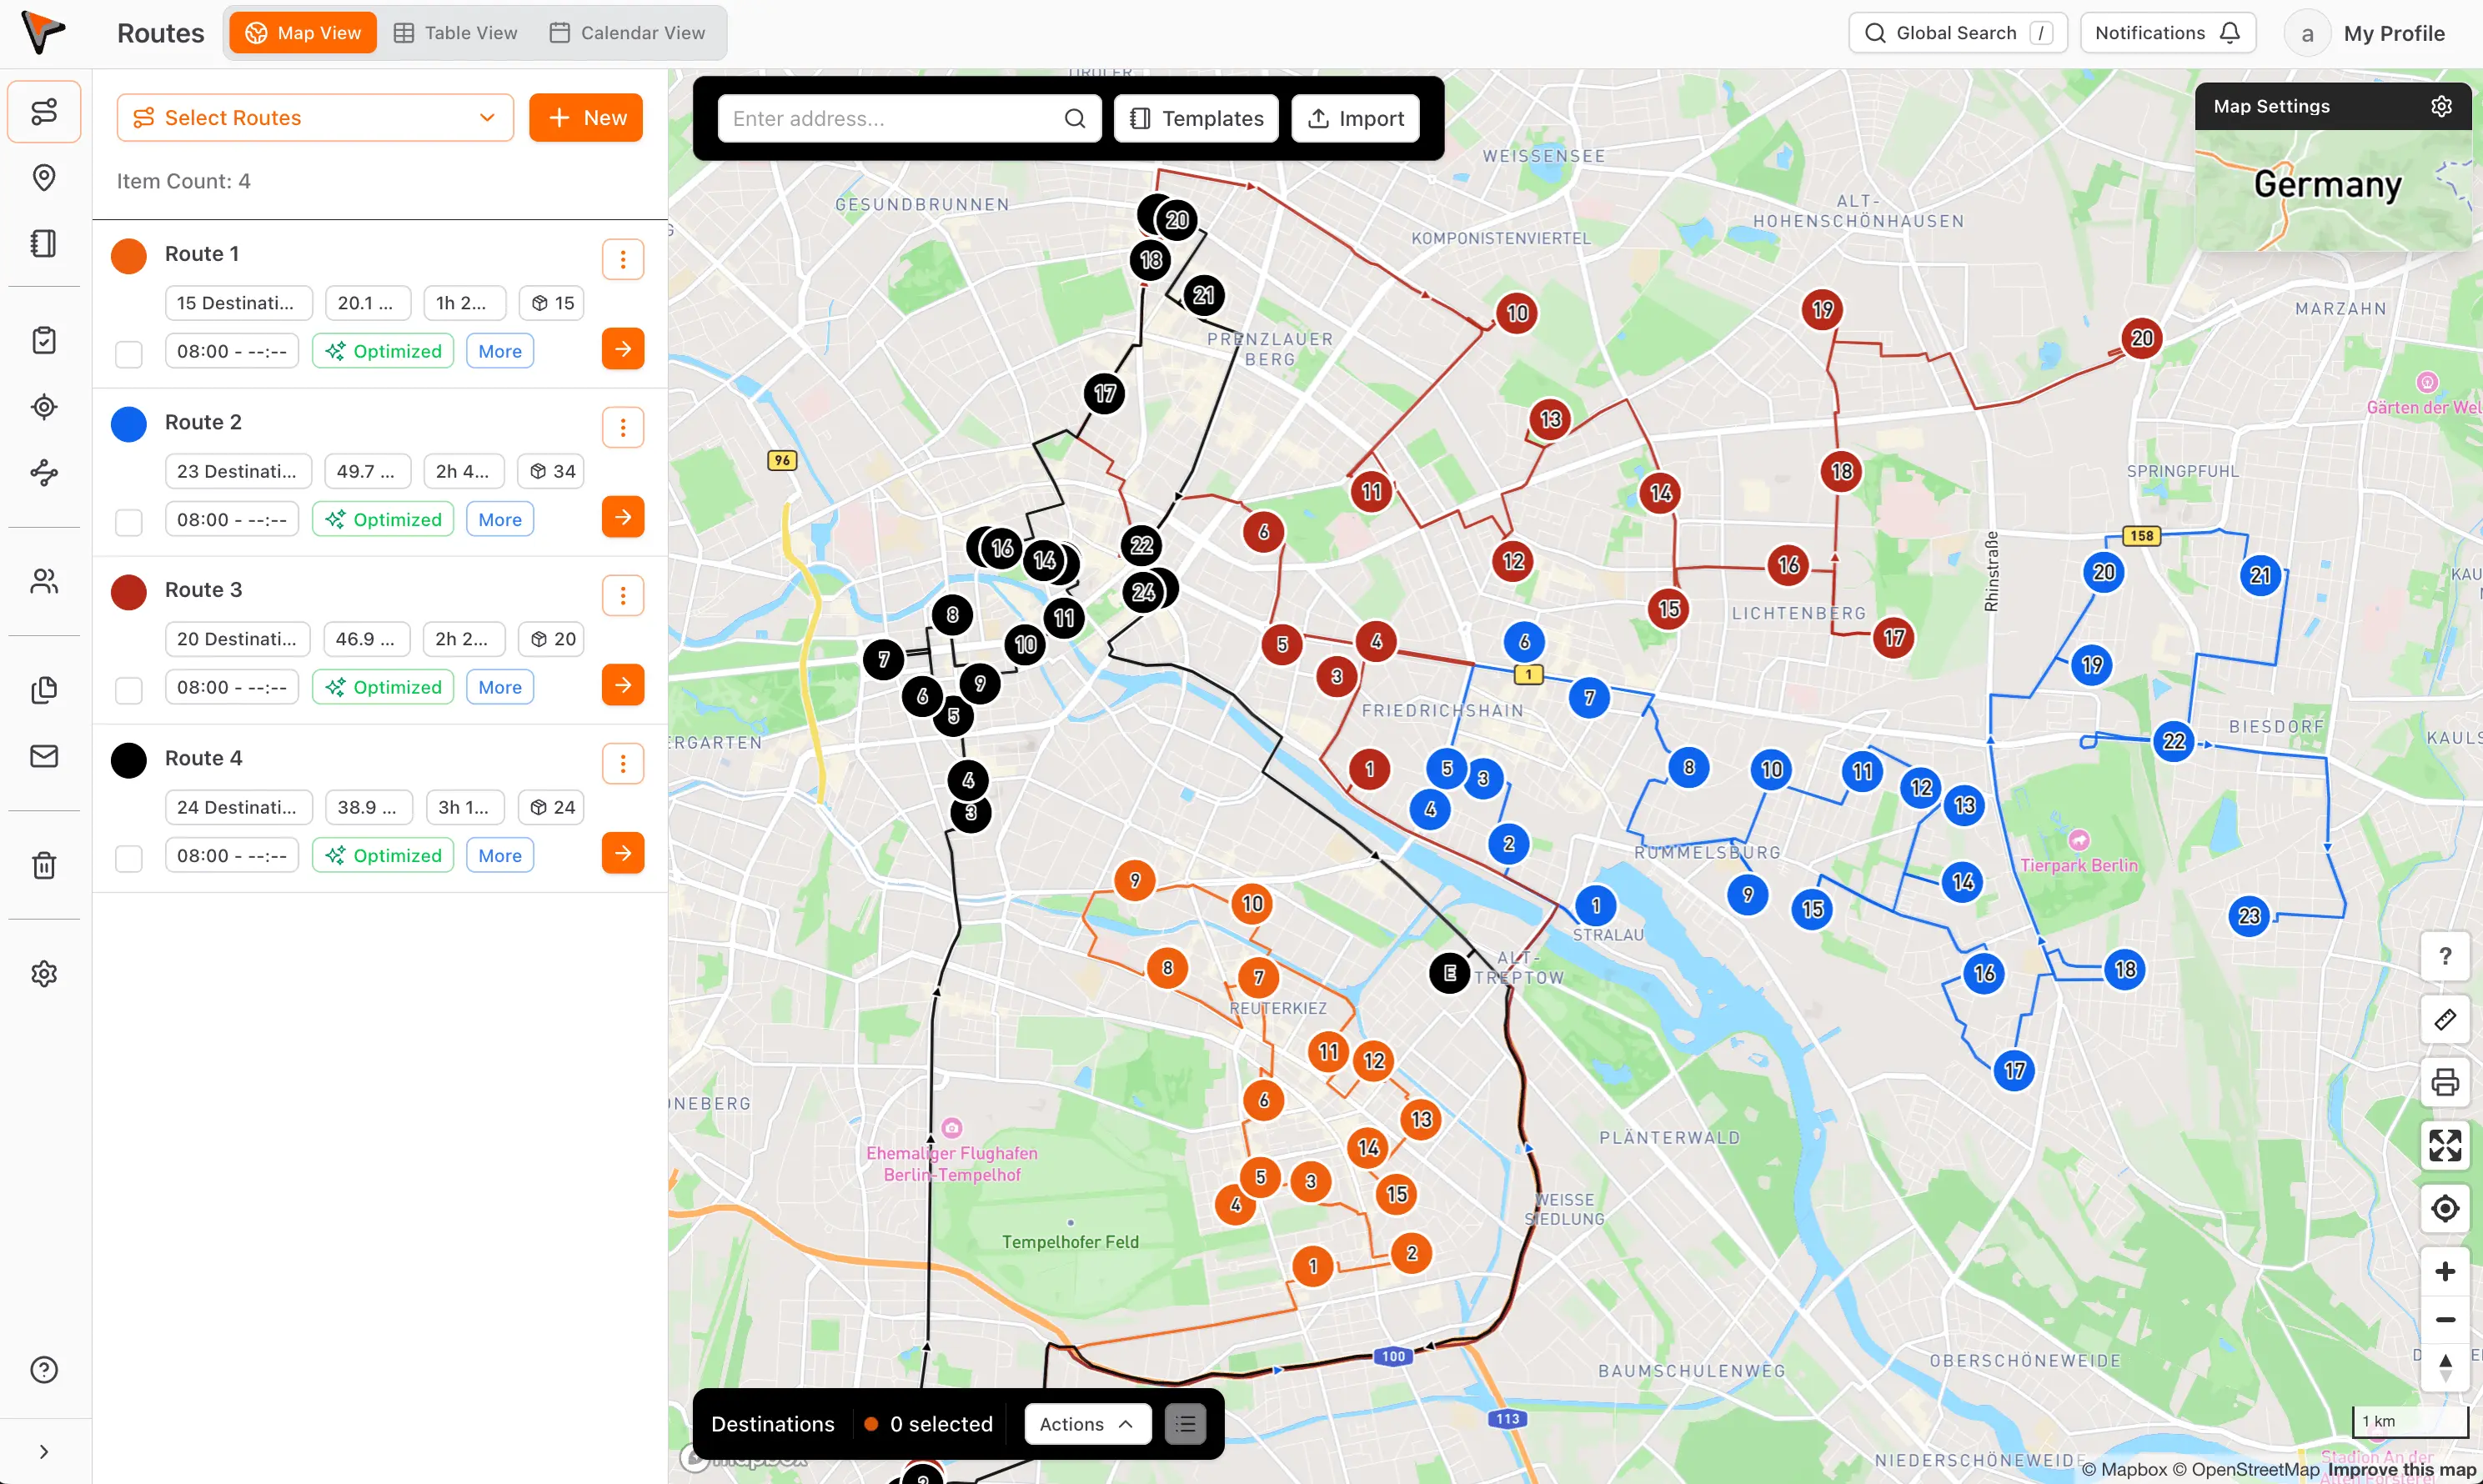Click the map print icon
This screenshot has width=2483, height=1484.
pyautogui.click(x=2445, y=1082)
